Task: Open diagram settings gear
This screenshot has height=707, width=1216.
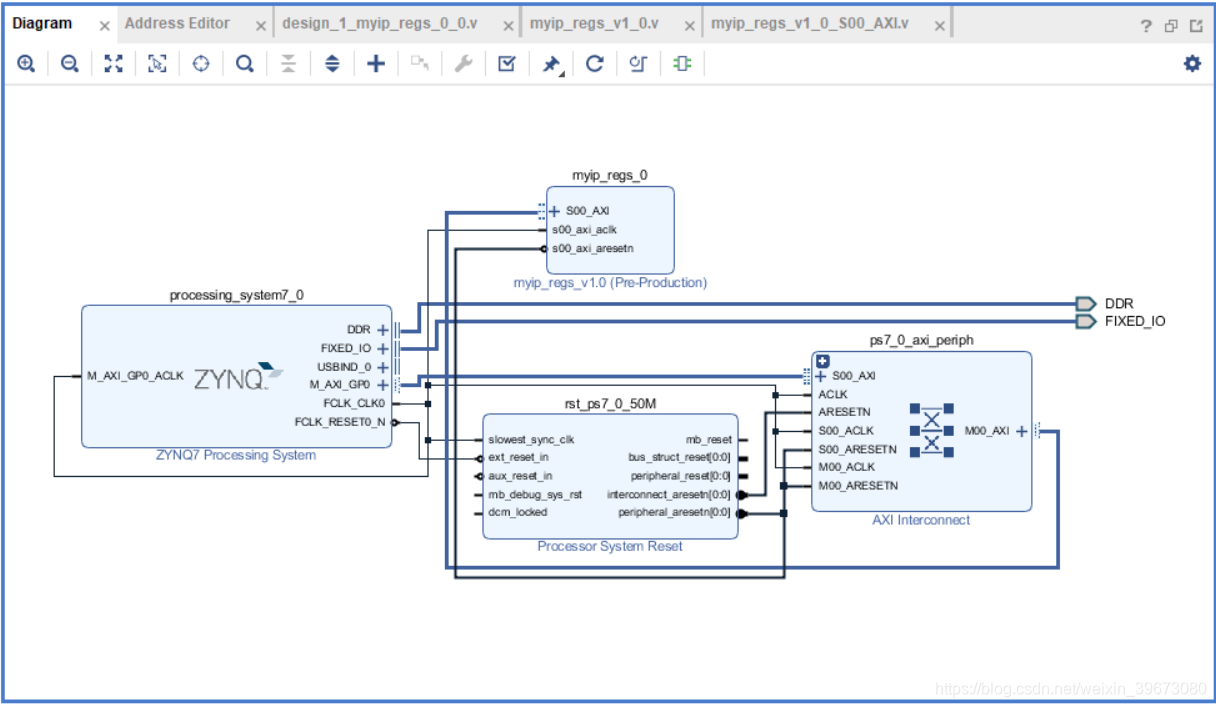Action: click(1192, 64)
